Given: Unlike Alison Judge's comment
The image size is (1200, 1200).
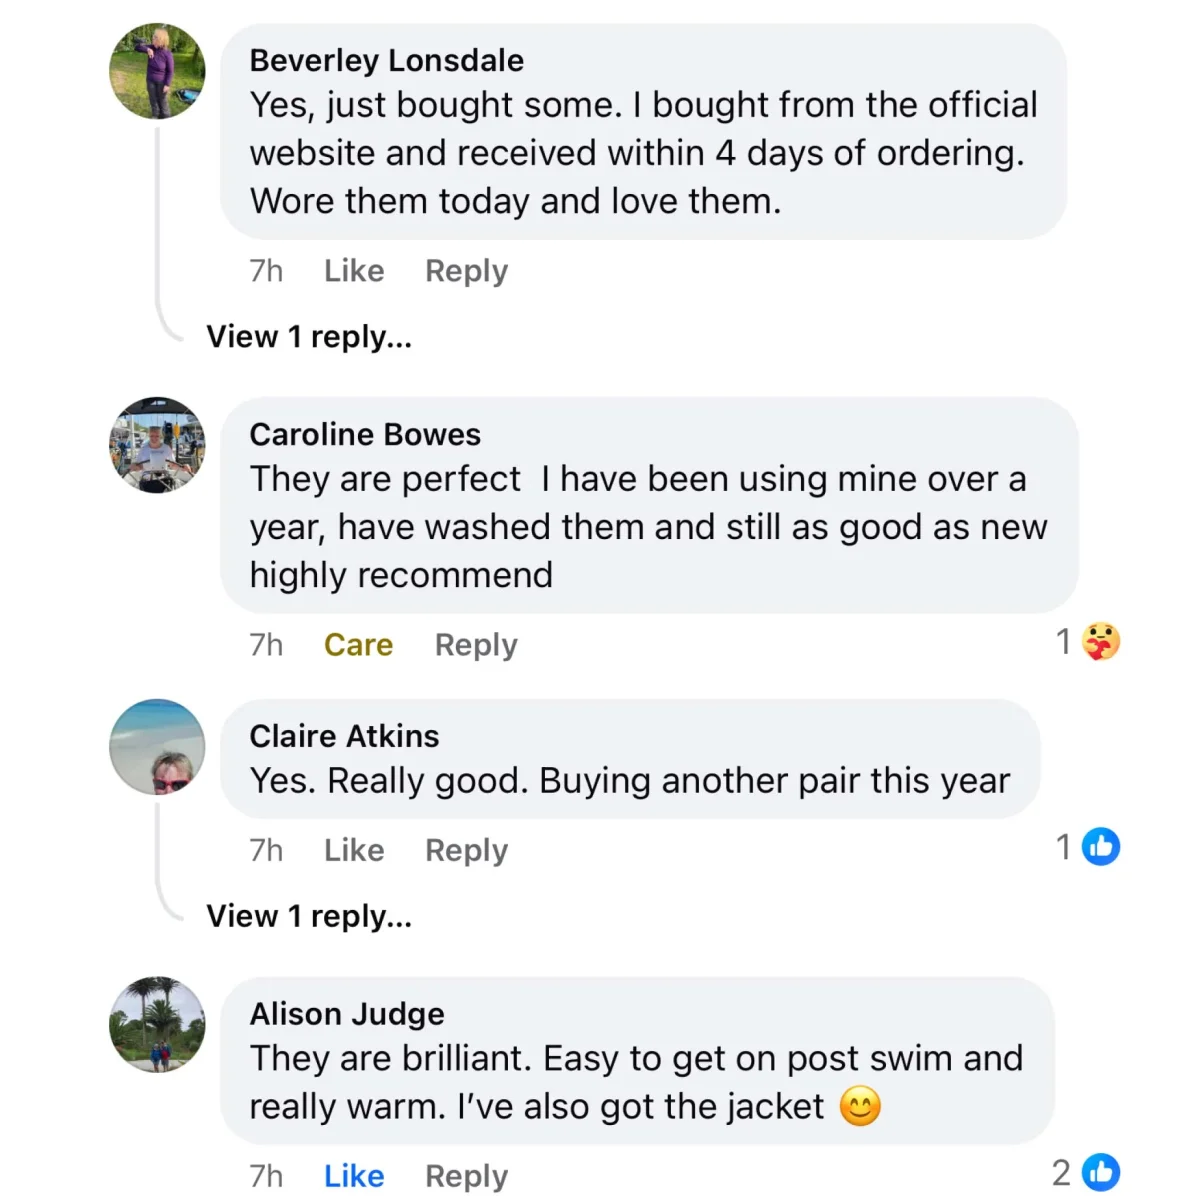Looking at the screenshot, I should 354,1176.
